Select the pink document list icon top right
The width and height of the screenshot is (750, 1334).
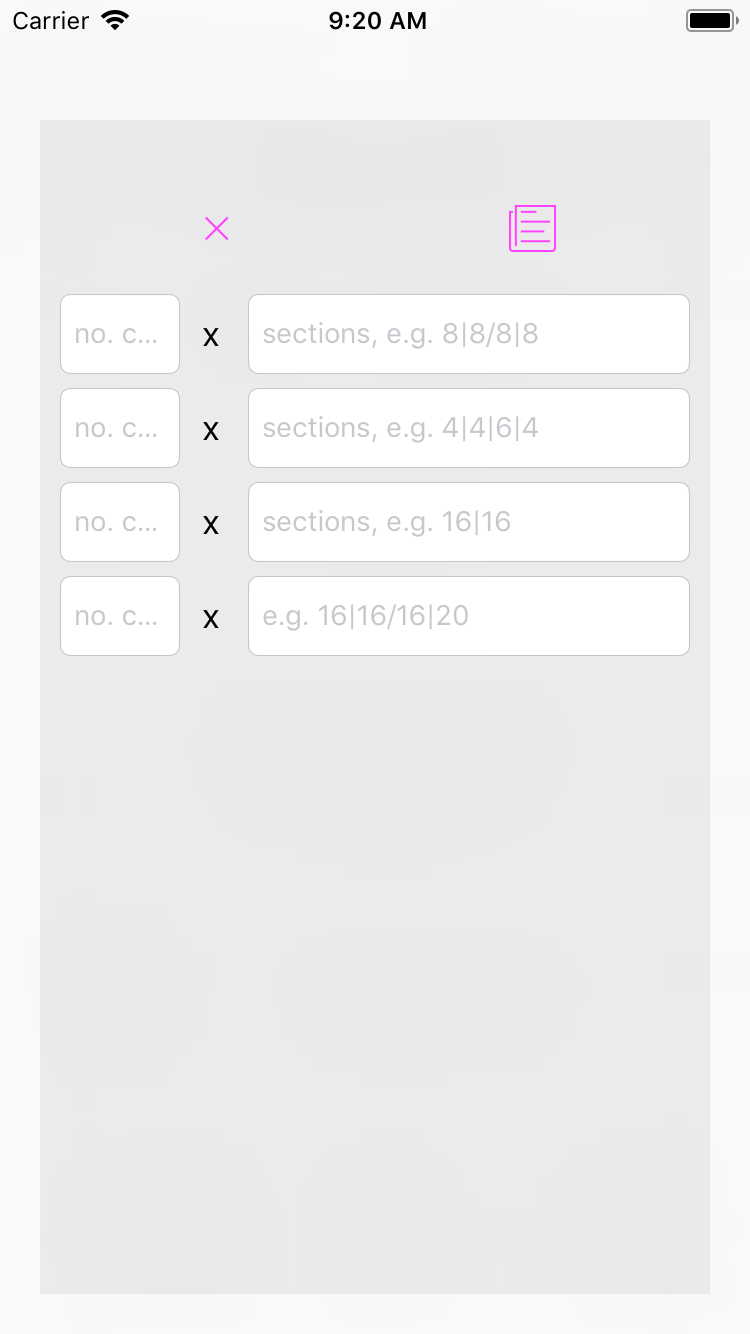tap(532, 228)
